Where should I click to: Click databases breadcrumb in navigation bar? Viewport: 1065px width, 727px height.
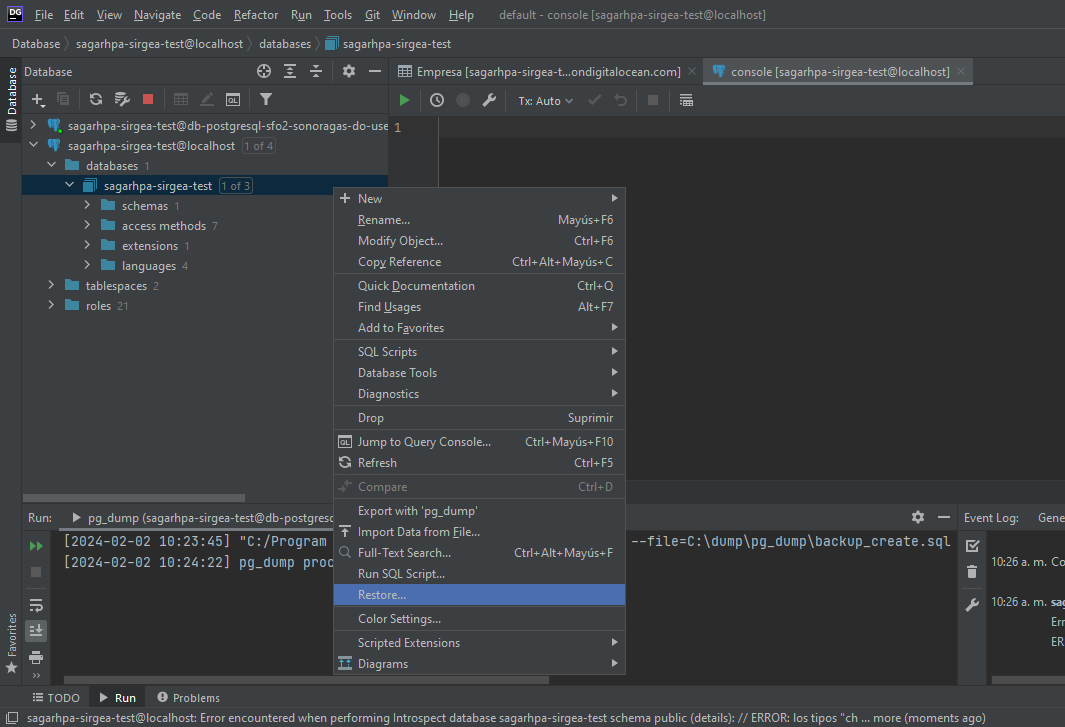(285, 44)
